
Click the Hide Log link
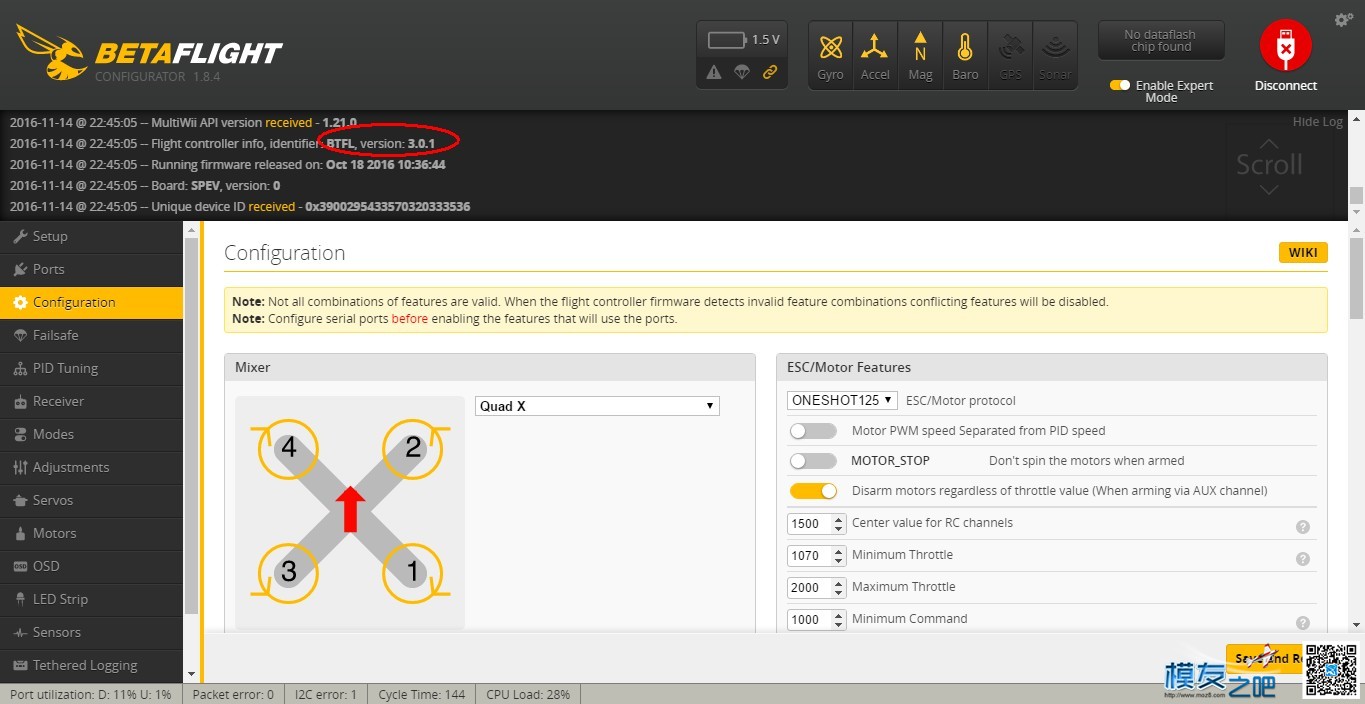1317,122
